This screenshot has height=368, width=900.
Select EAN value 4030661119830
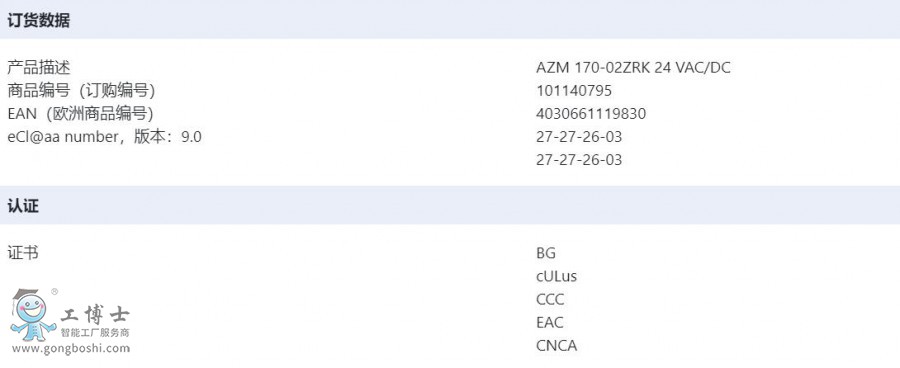click(x=591, y=114)
